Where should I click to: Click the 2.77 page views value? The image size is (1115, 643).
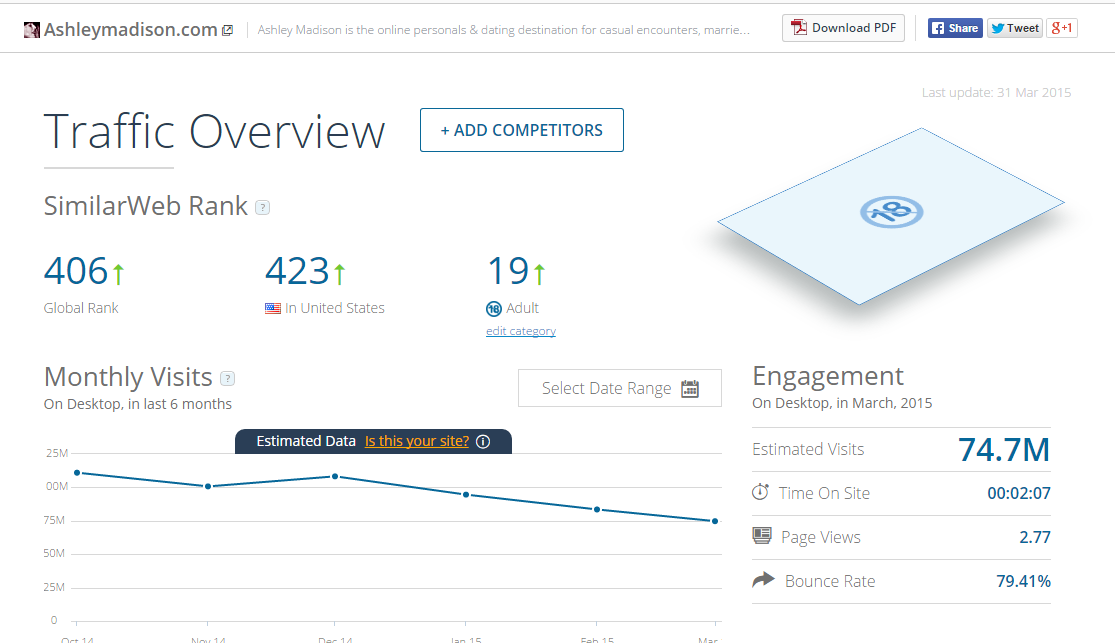coord(1035,537)
